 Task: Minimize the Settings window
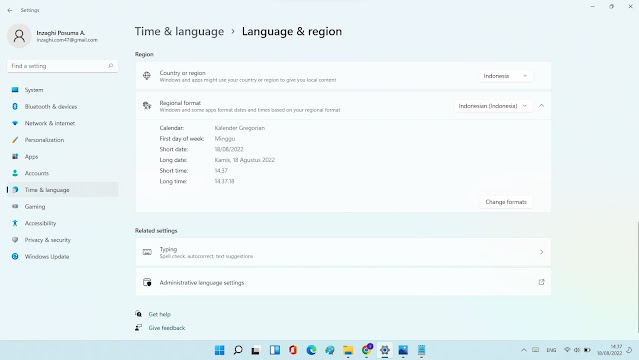pos(593,7)
